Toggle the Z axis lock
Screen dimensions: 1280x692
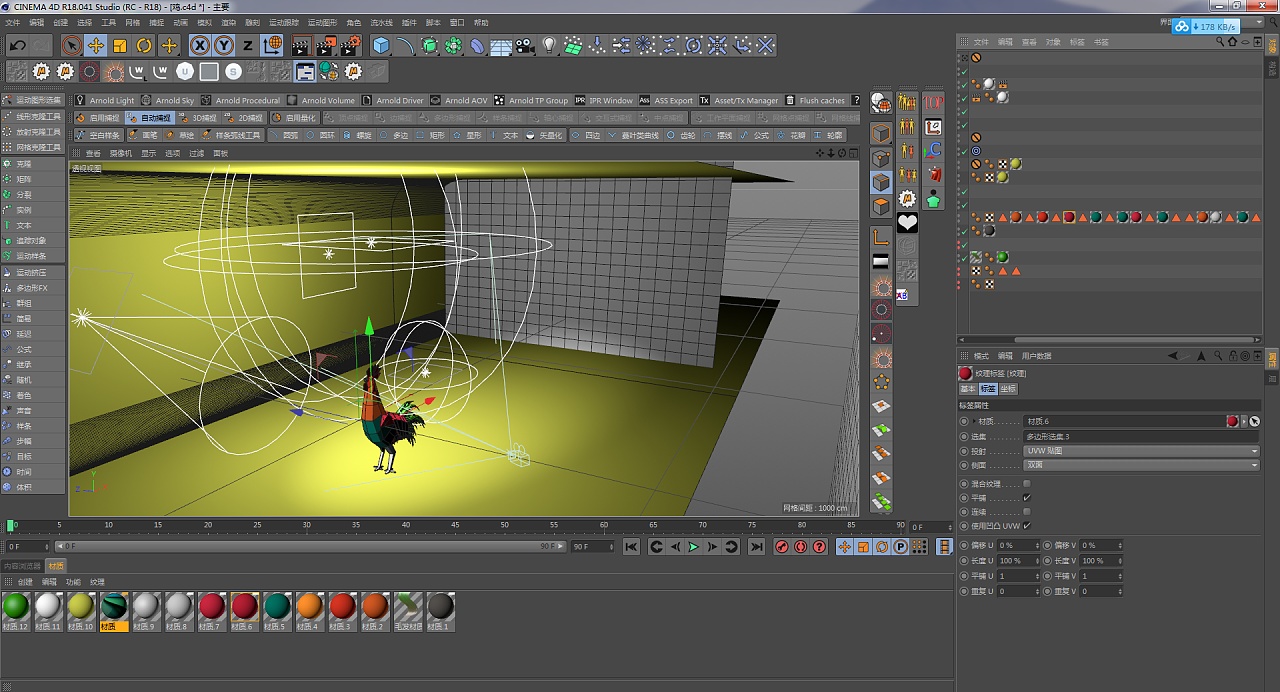(248, 45)
